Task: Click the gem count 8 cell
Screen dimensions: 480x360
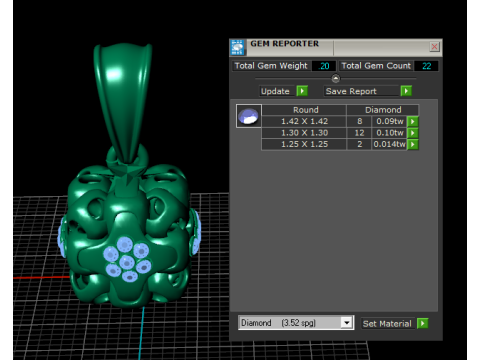Action: pyautogui.click(x=359, y=121)
